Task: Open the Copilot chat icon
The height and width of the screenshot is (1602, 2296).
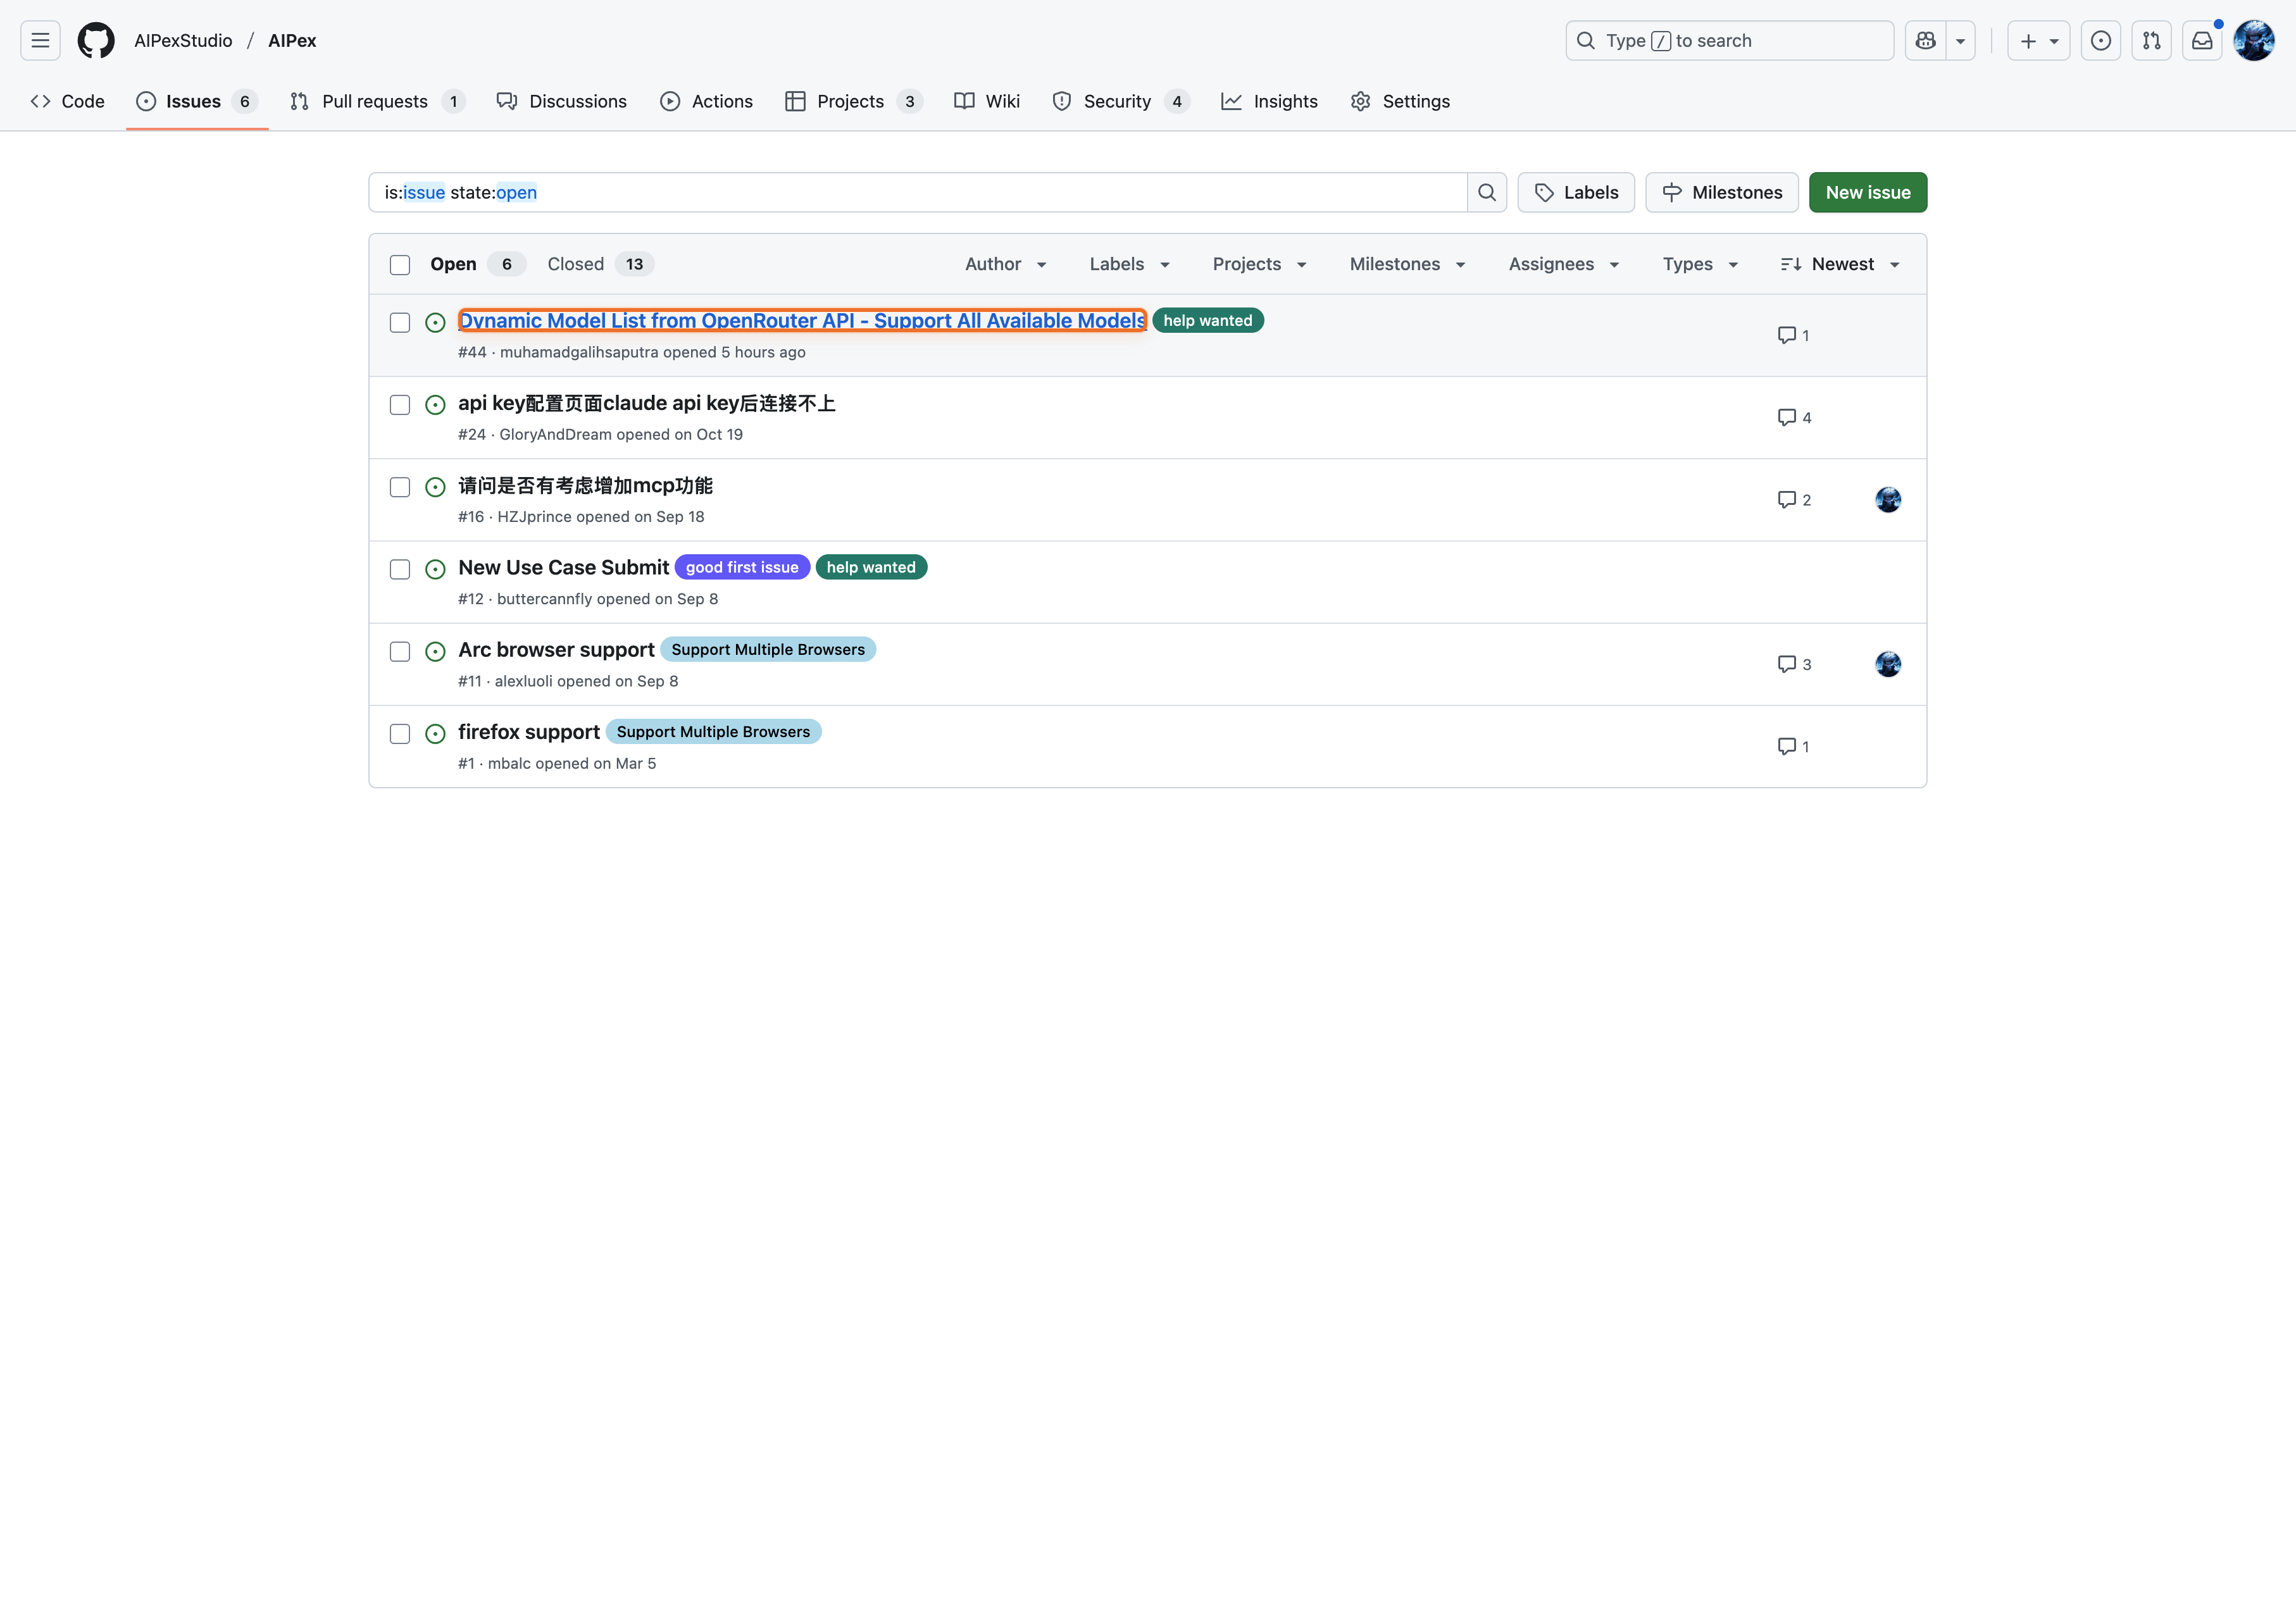Action: pos(1924,40)
